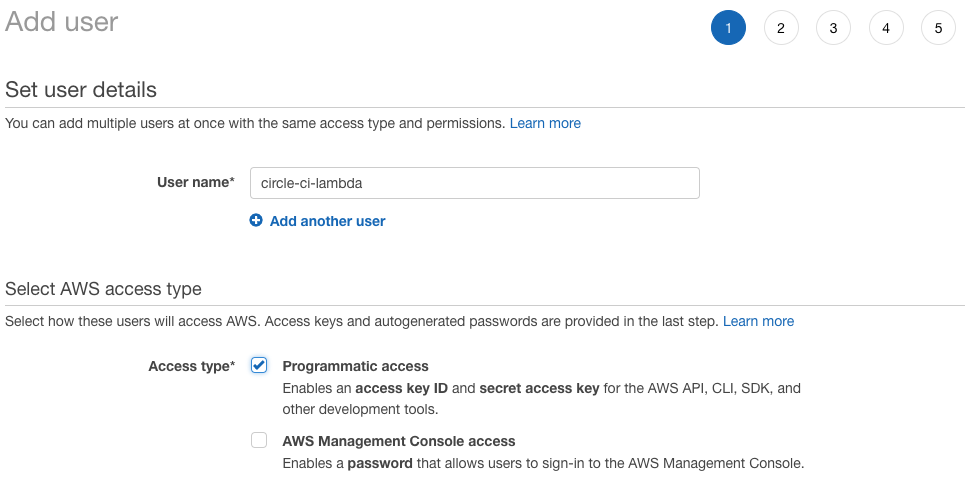Jump to step 3 indicator

tap(833, 28)
